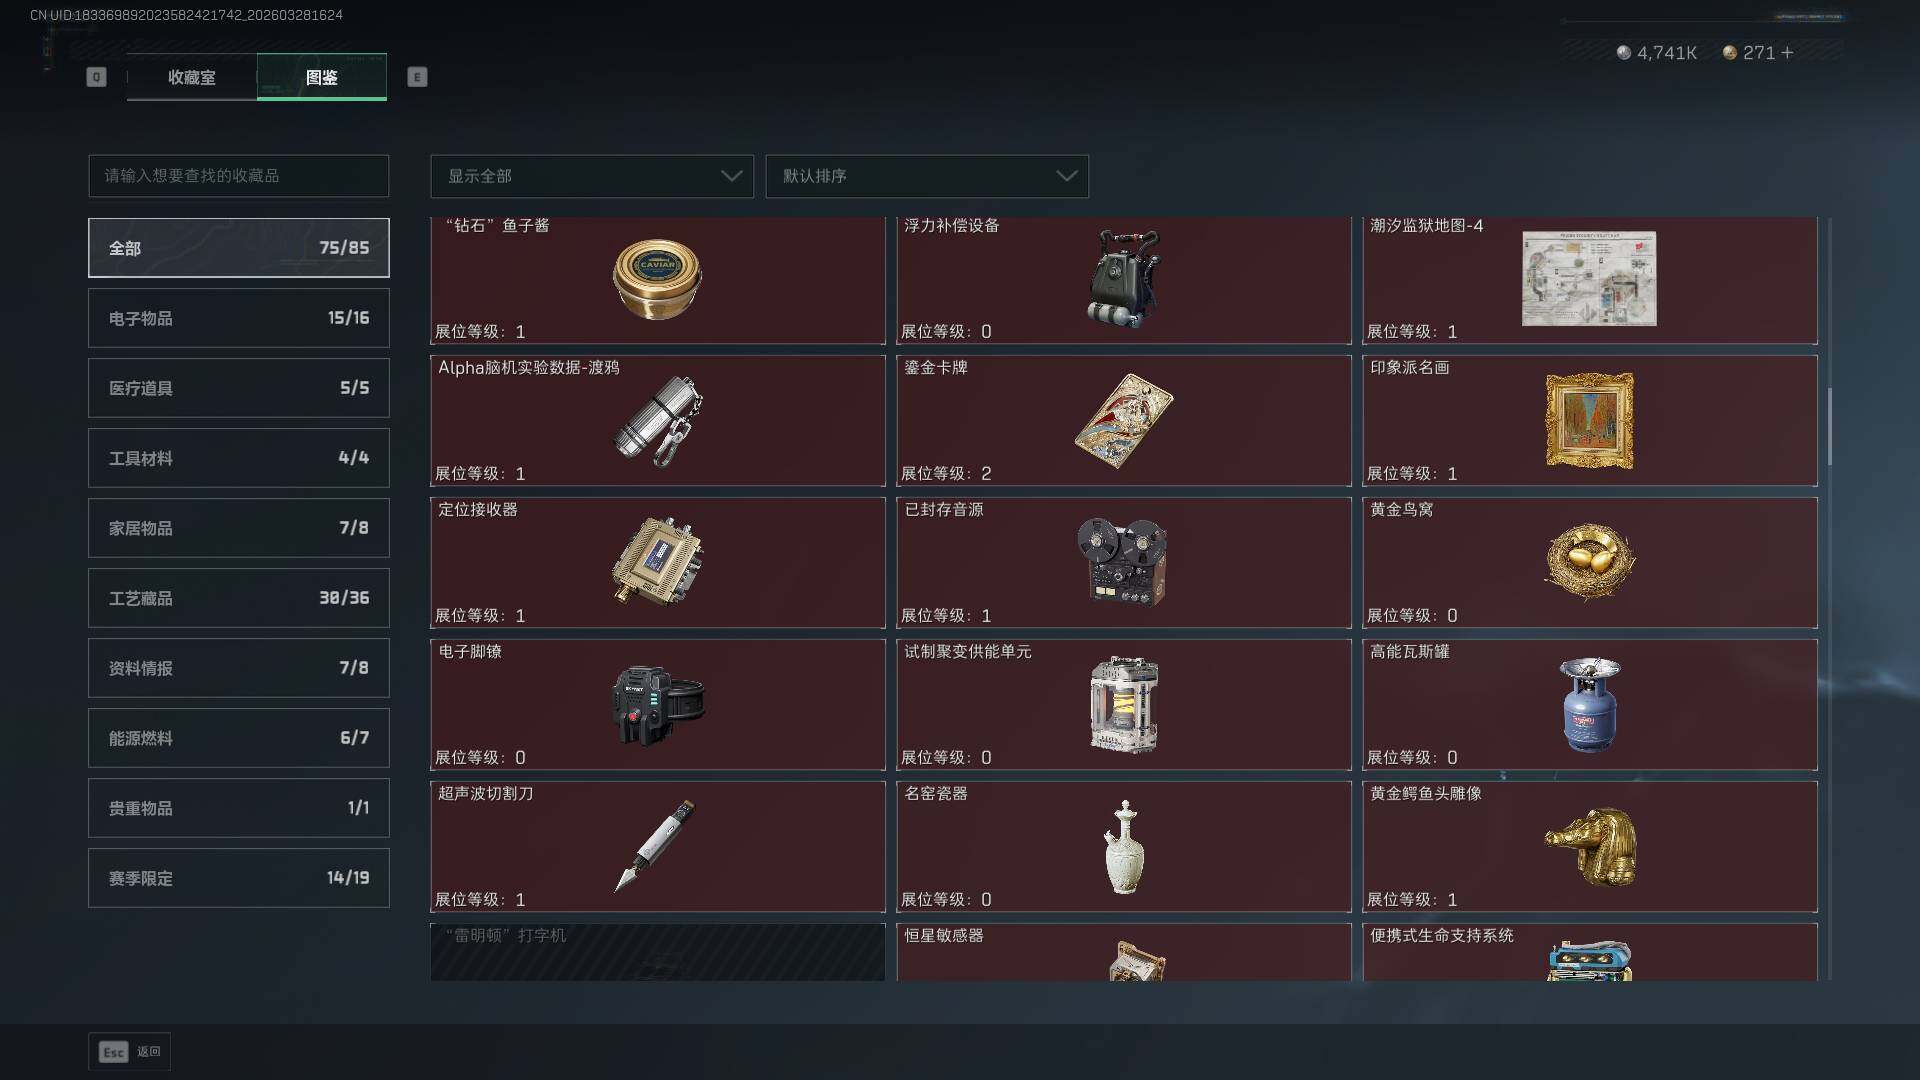Click the Esc 返回 back button

coord(130,1052)
